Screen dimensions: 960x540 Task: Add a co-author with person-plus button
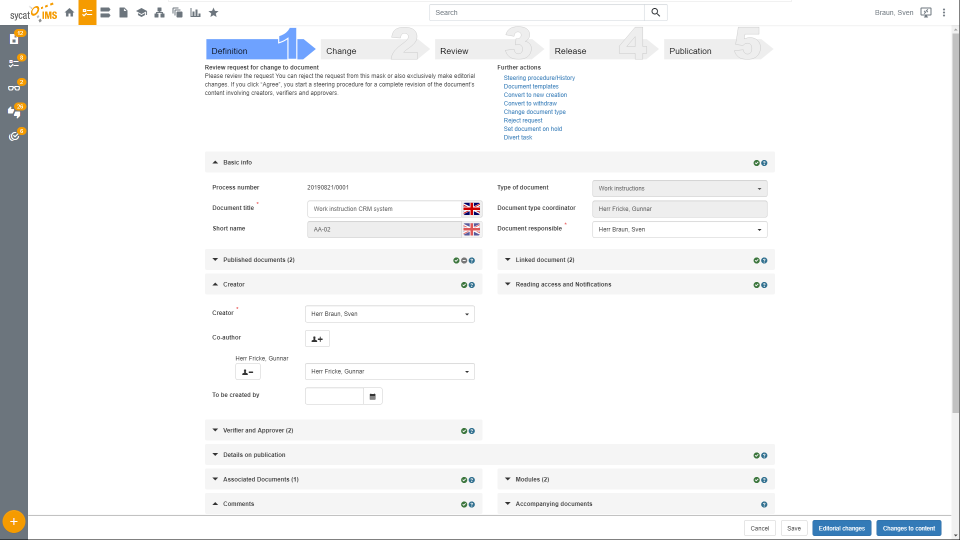click(x=317, y=339)
